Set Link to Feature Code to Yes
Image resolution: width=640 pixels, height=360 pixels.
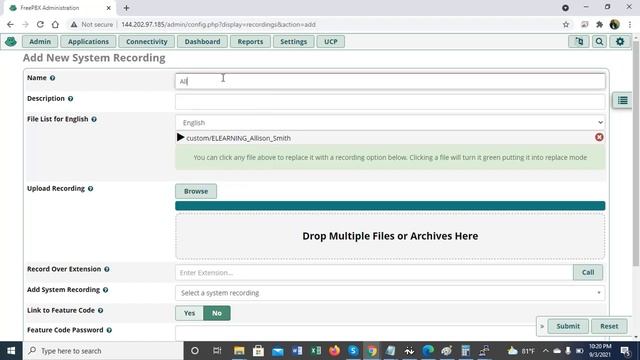[189, 313]
